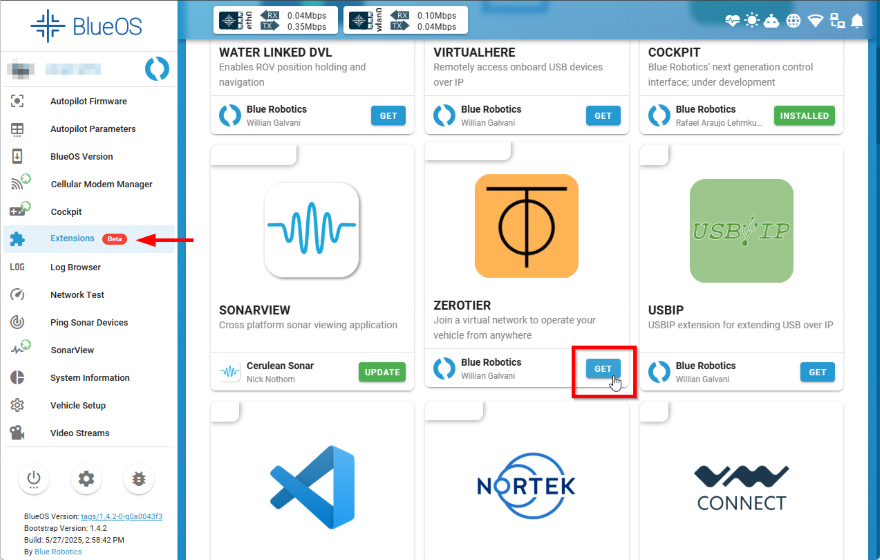Click the Extensions puzzle piece icon
This screenshot has width=880, height=560.
17,238
